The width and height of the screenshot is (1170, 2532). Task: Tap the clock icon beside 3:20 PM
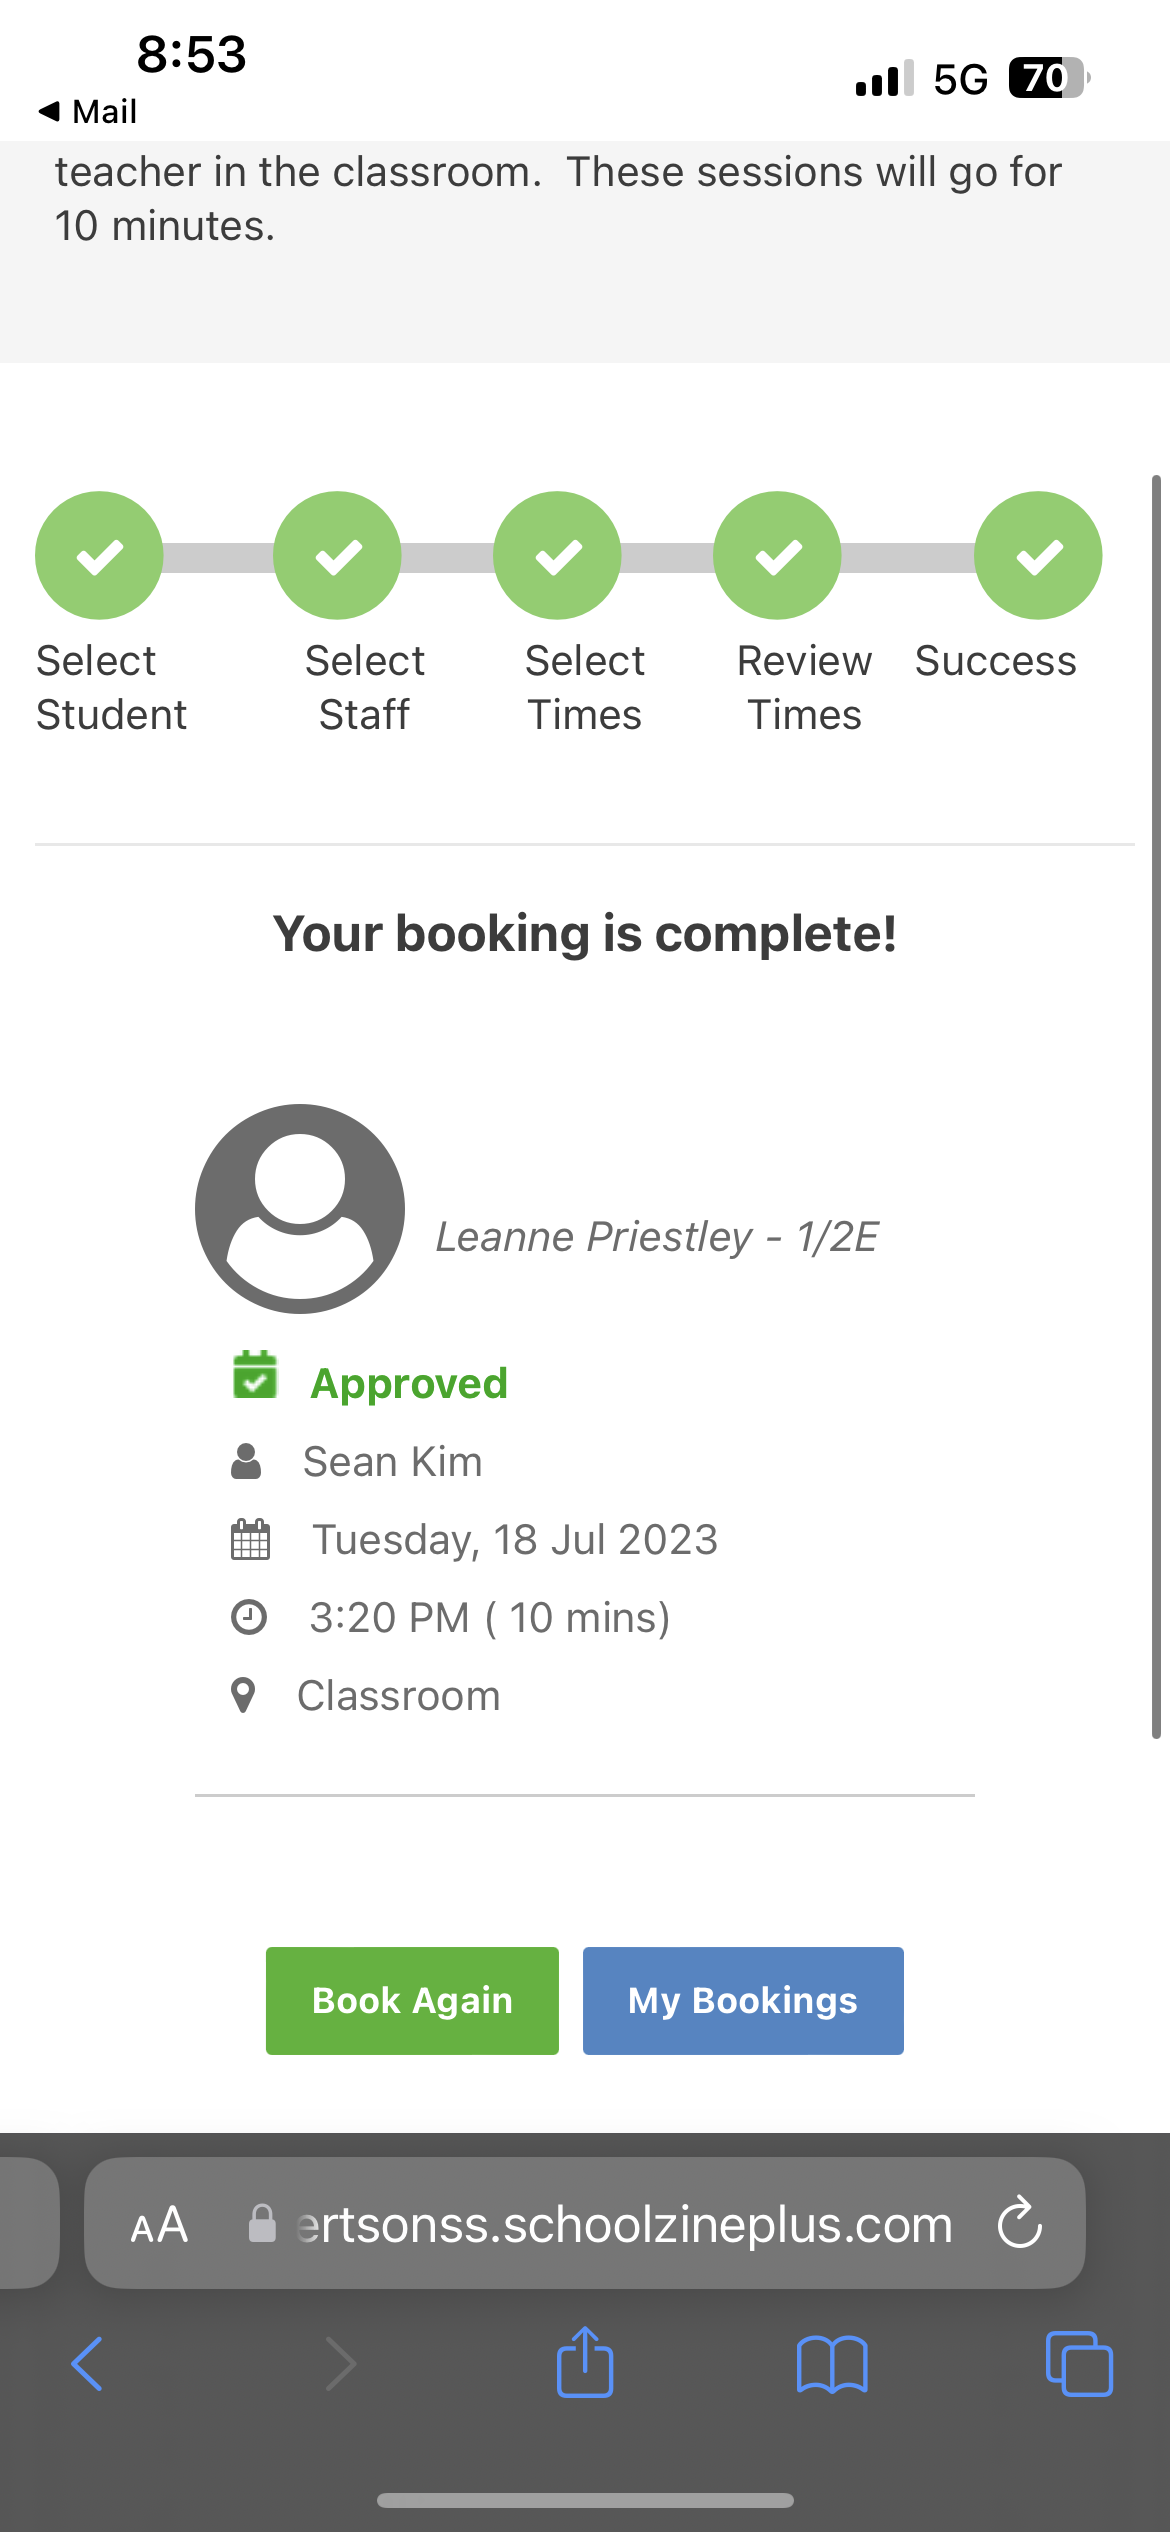coord(249,1617)
